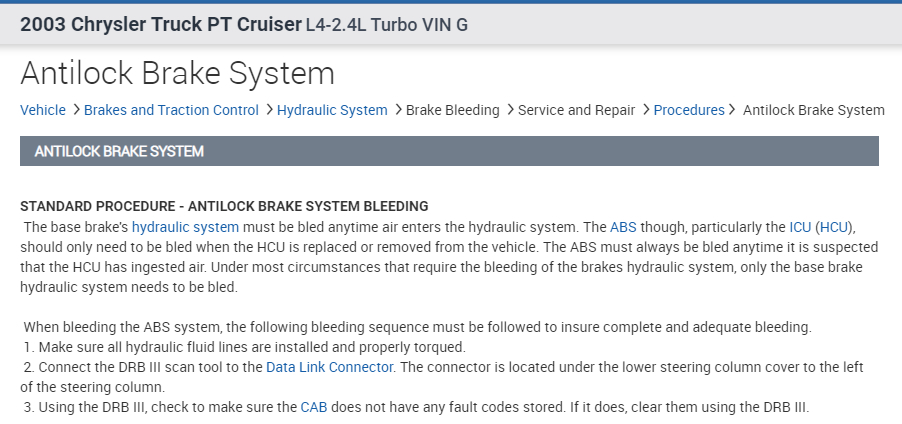Open Brakes and Traction Control breadcrumb
Screen dimensions: 902x424
[171, 110]
